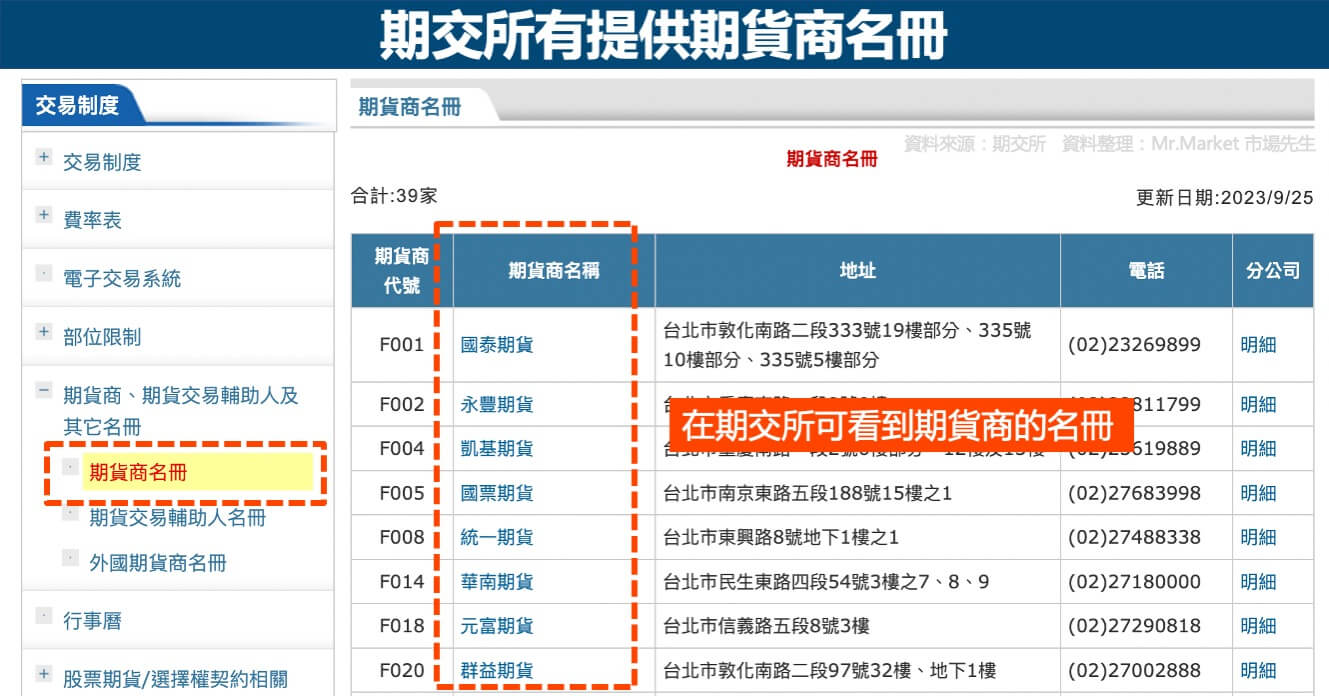Click address 台北市東興路8號地下1樓之1
The width and height of the screenshot is (1329, 696).
[781, 538]
